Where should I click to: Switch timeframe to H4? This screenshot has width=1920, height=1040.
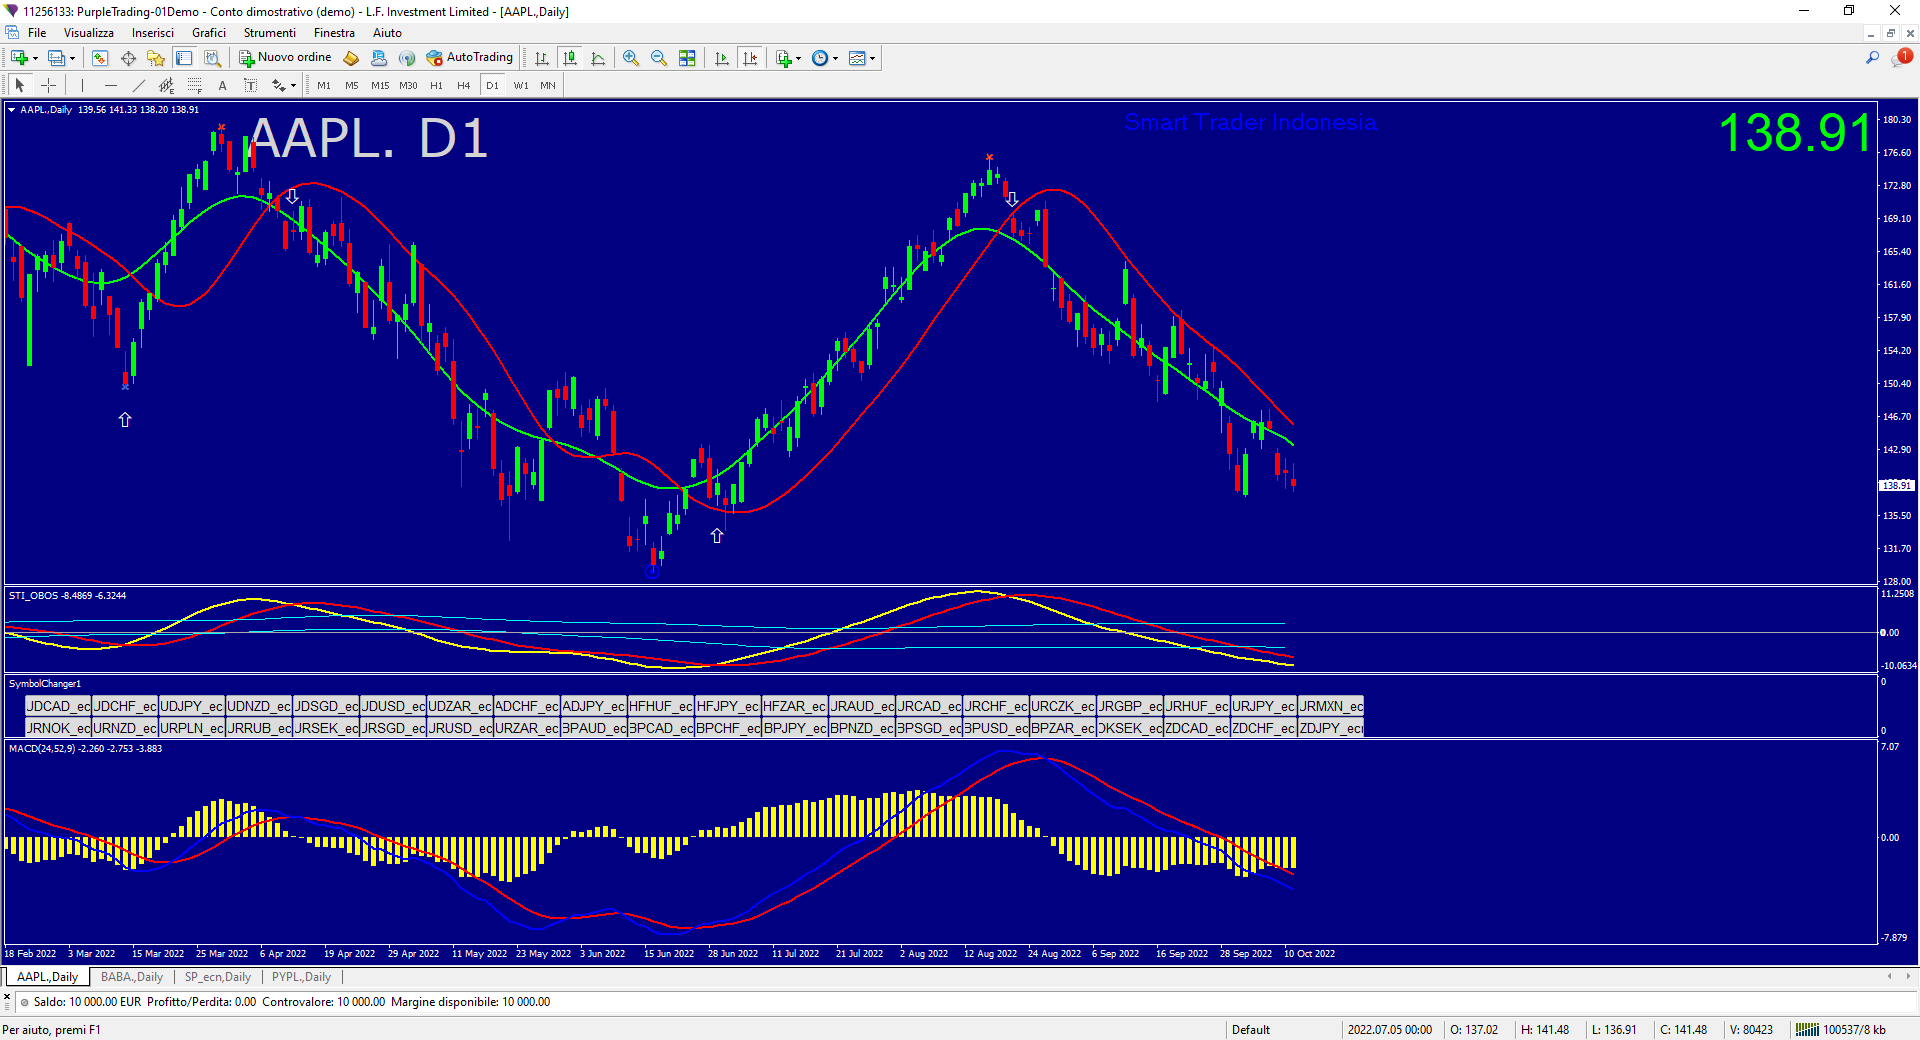coord(464,86)
